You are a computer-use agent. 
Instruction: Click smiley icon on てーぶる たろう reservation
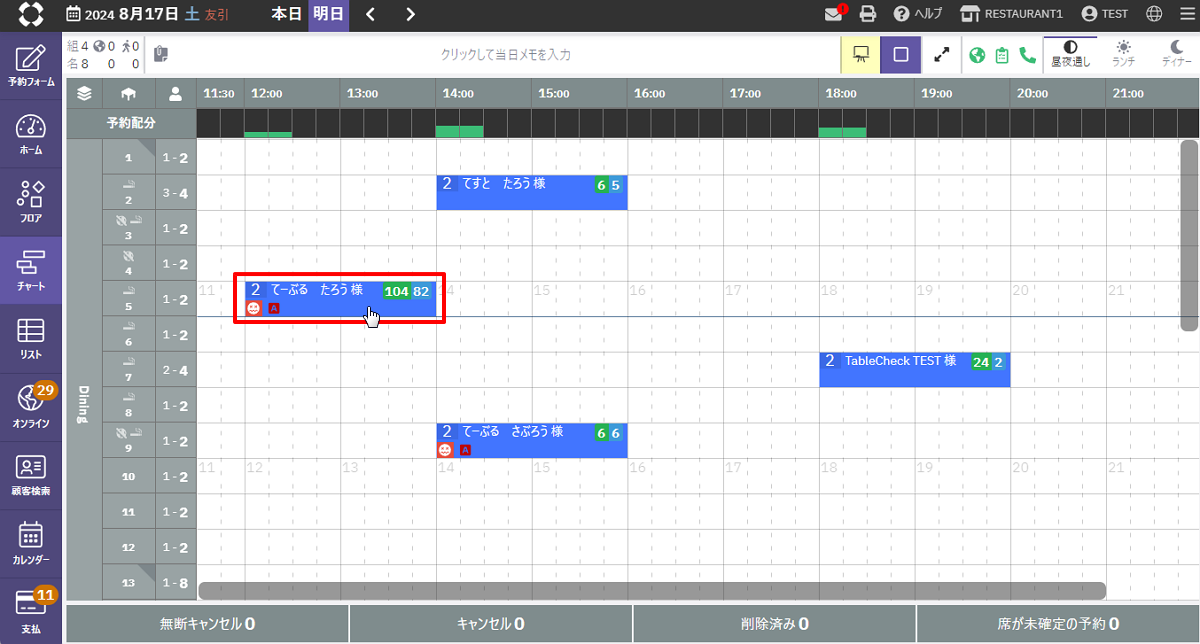click(x=254, y=308)
